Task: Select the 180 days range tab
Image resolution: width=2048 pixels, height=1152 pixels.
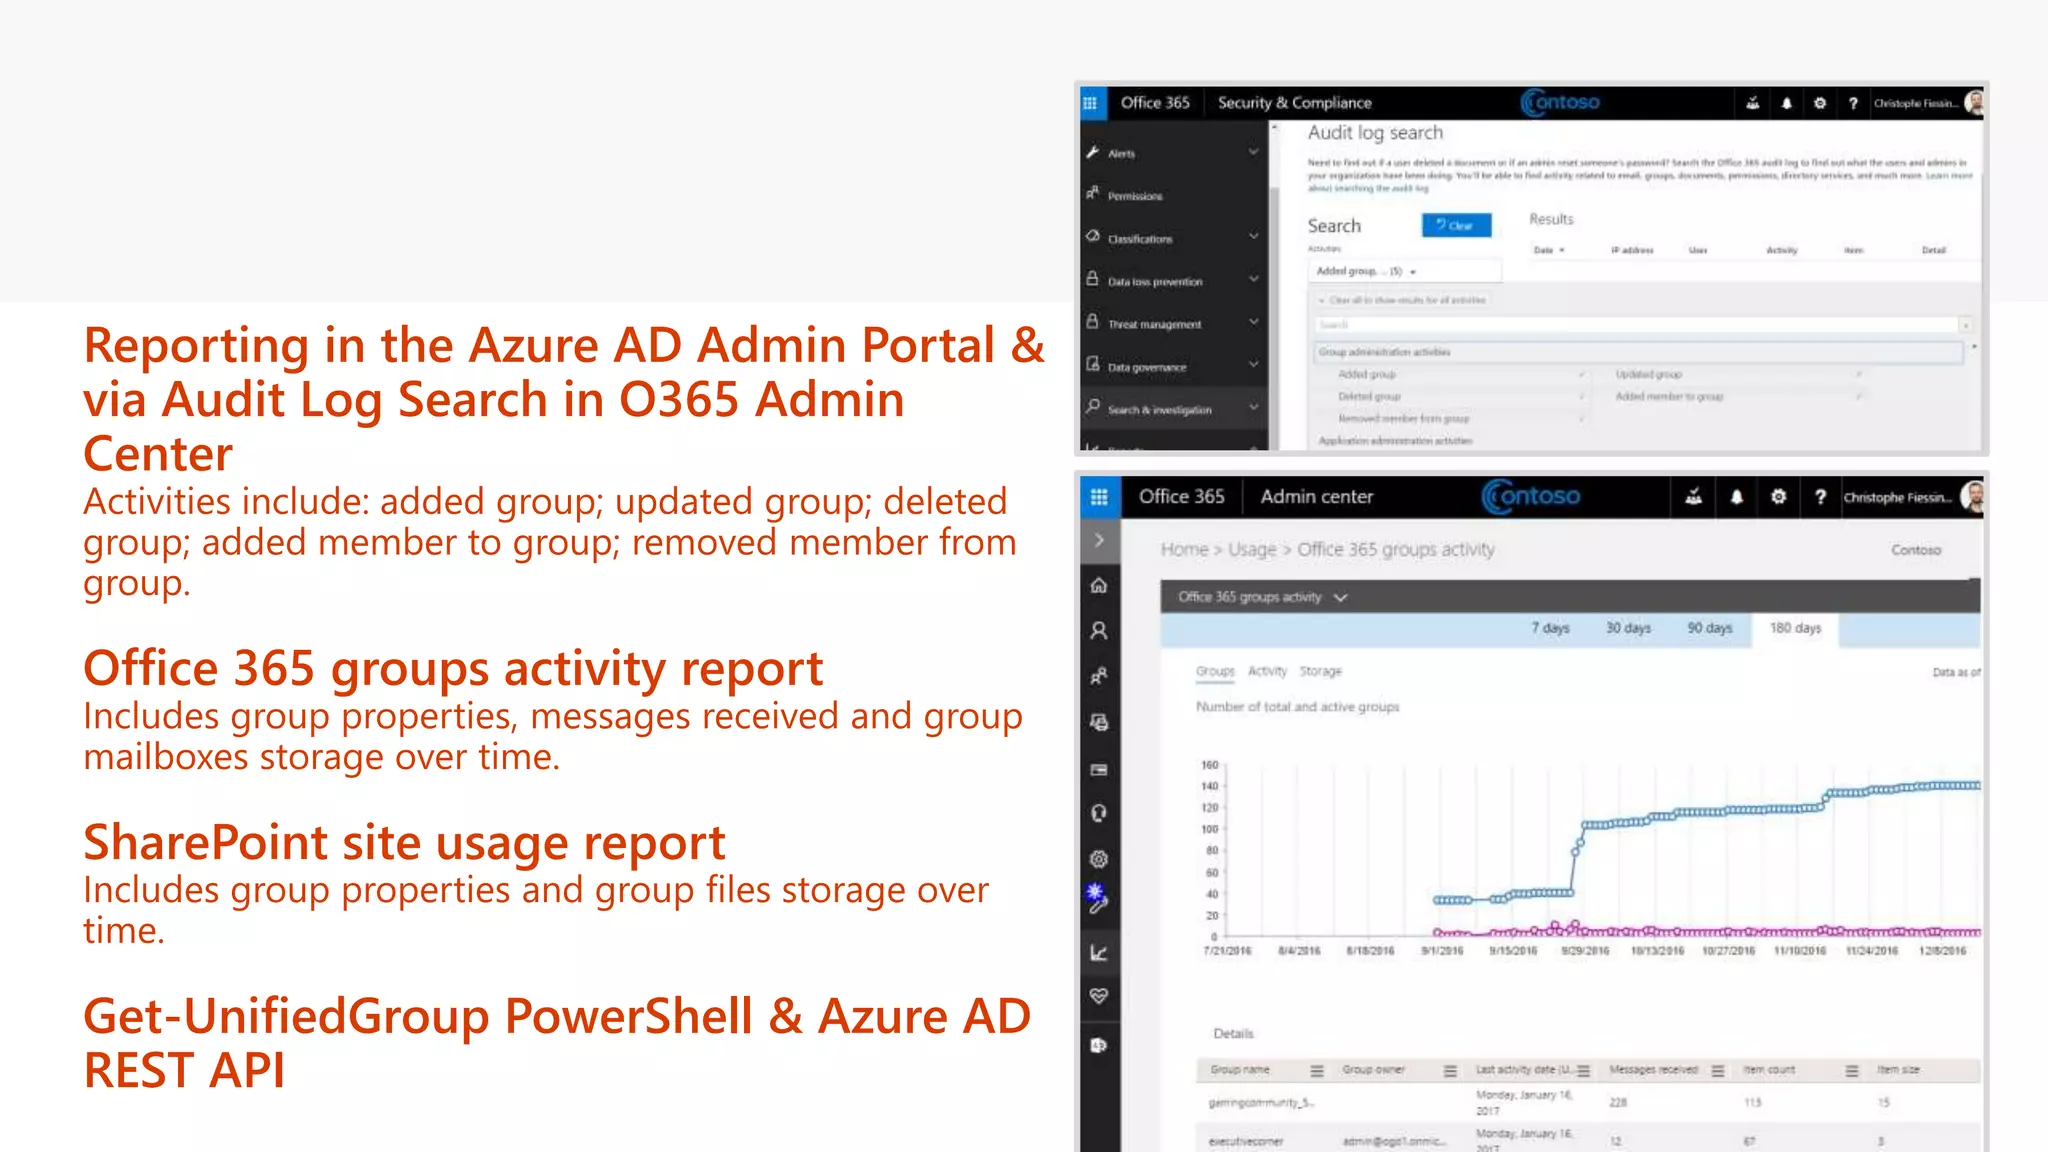Action: pyautogui.click(x=1795, y=628)
